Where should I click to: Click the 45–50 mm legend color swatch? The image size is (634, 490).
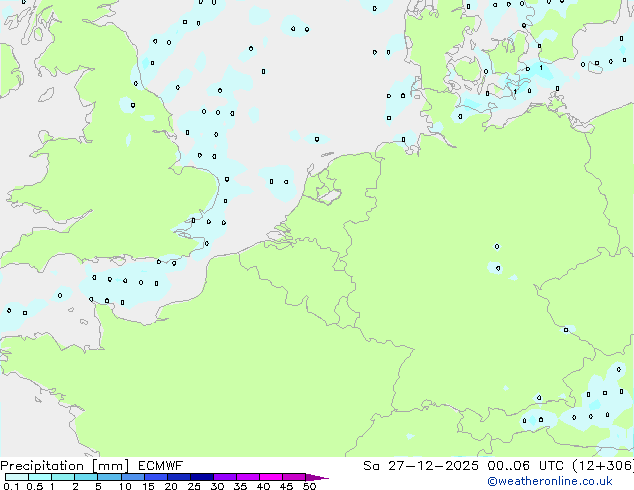click(294, 477)
